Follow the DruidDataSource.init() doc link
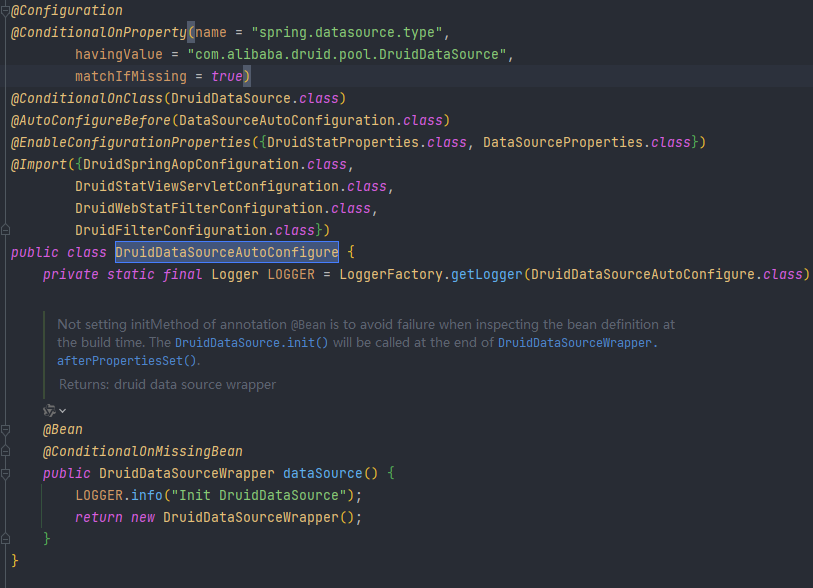This screenshot has width=813, height=588. pos(251,343)
